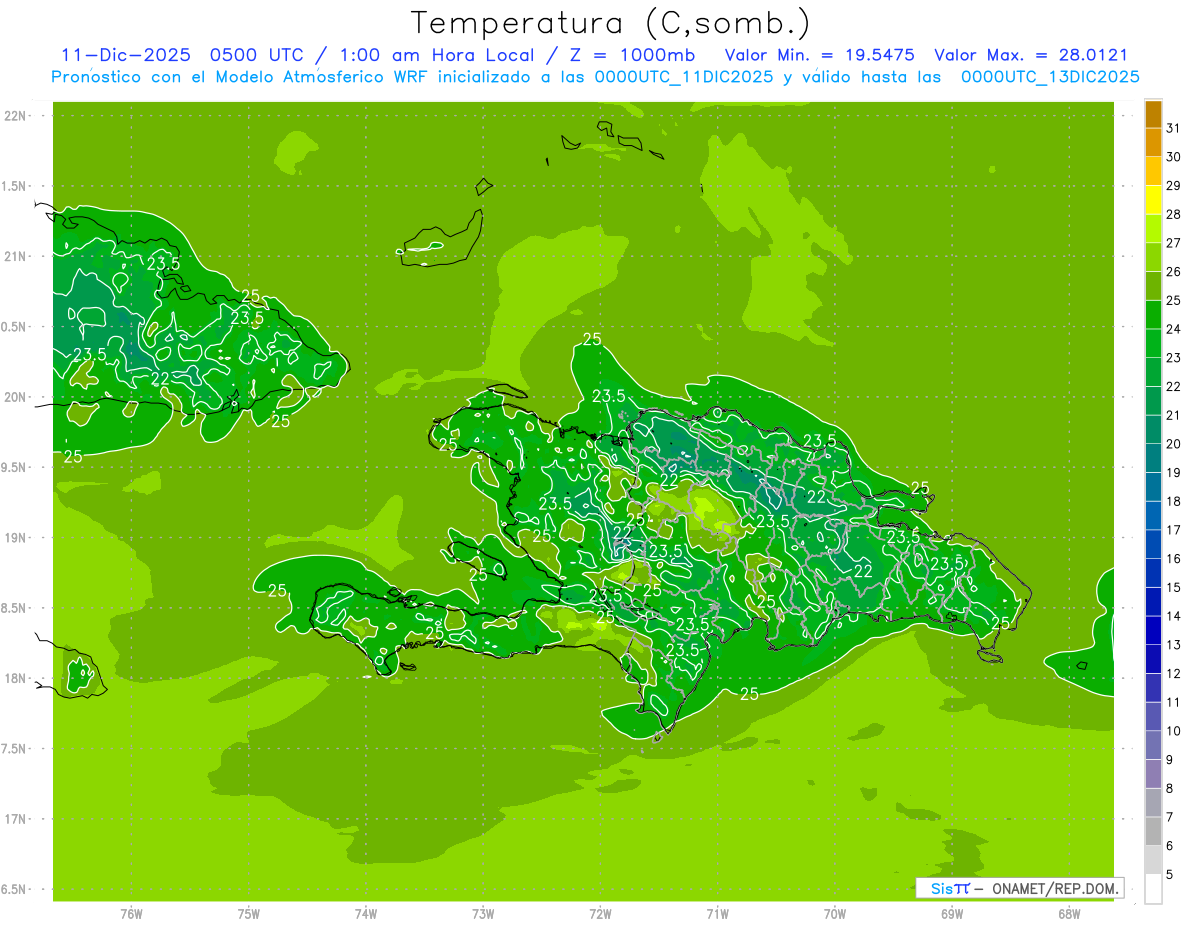Image resolution: width=1200 pixels, height=927 pixels.
Task: Click the '27' label on color scale
Action: (x=1173, y=243)
